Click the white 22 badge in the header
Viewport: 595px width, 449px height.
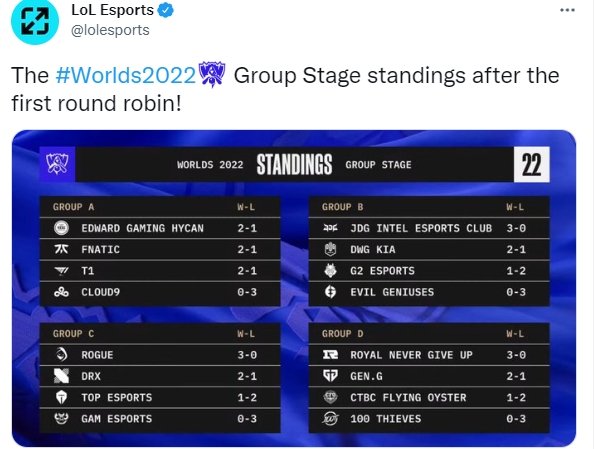point(532,164)
